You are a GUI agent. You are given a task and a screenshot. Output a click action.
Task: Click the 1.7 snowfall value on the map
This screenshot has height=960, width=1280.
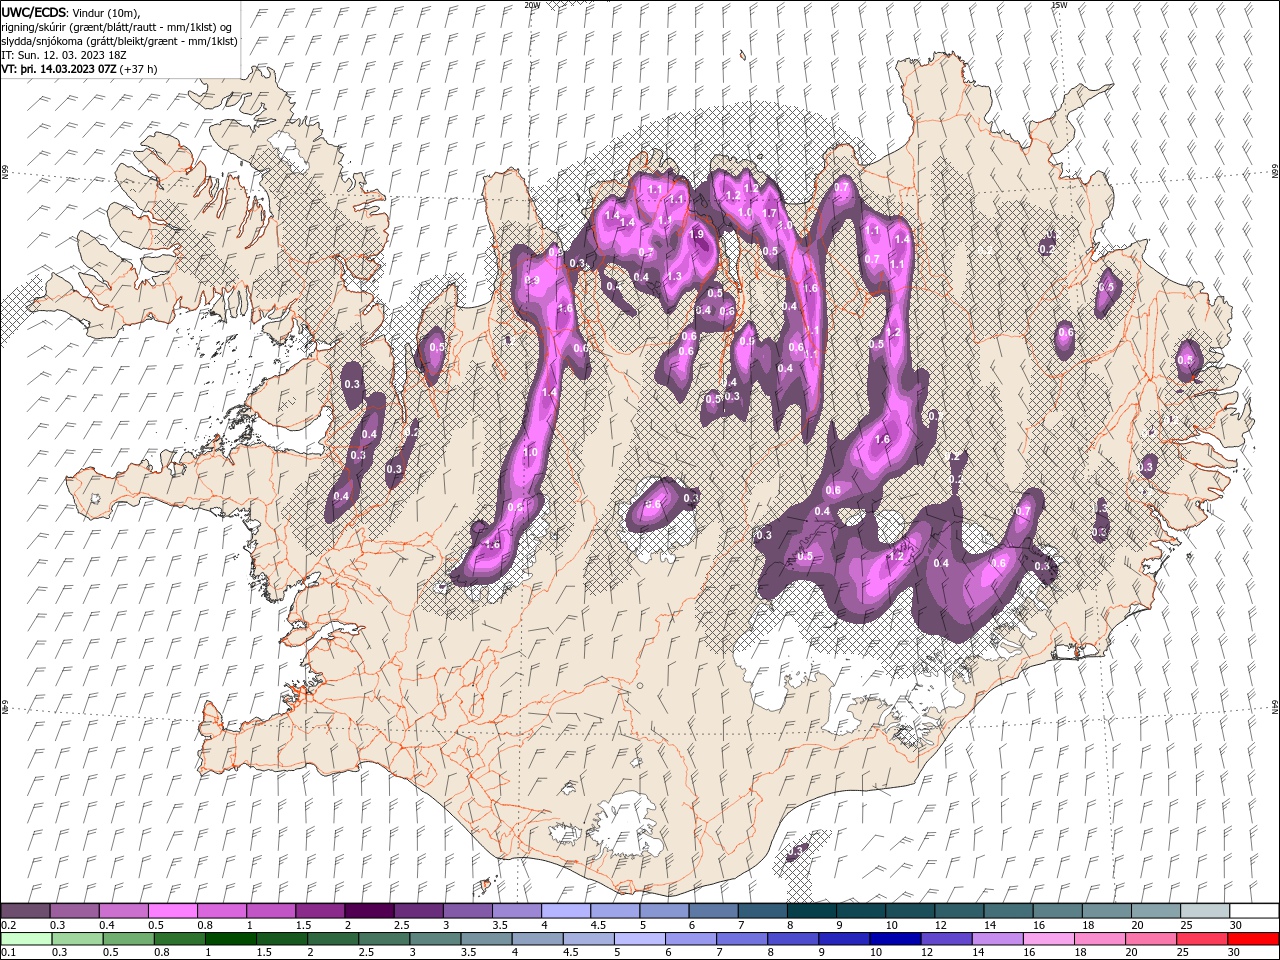click(769, 213)
